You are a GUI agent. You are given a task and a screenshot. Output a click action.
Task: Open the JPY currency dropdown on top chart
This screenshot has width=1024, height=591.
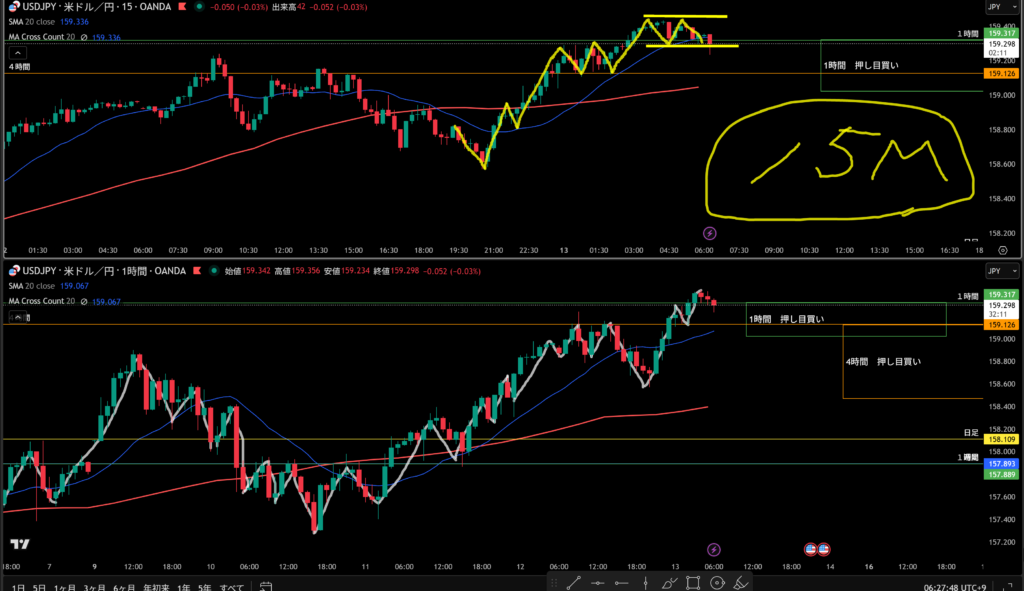coord(994,7)
